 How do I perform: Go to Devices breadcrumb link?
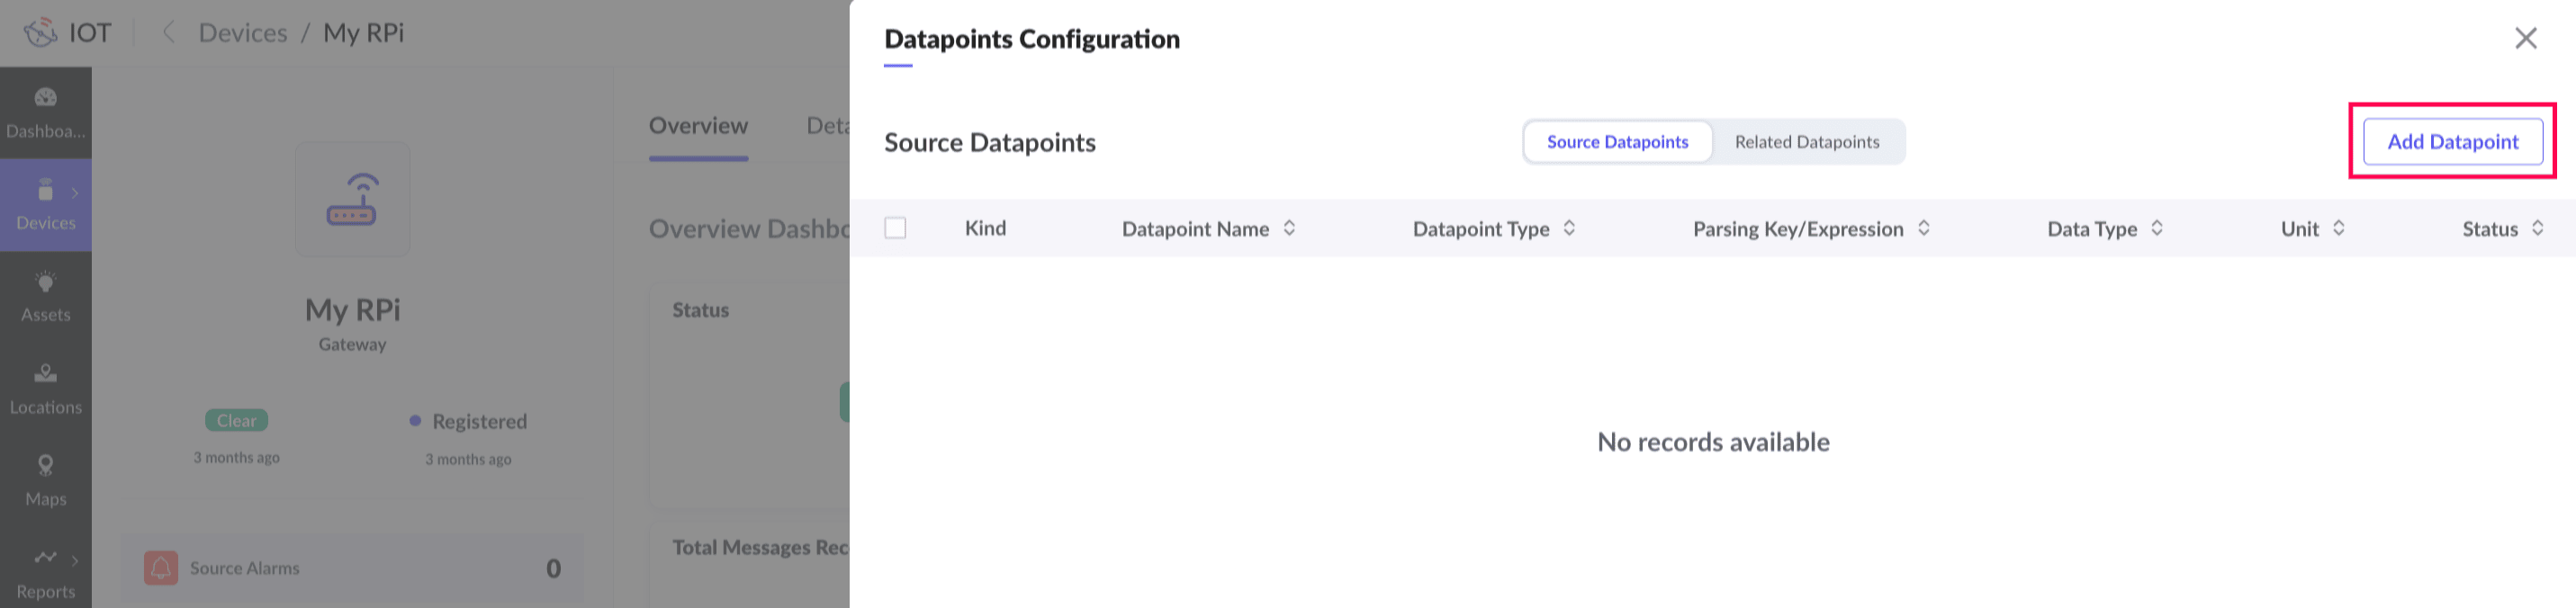click(x=243, y=33)
